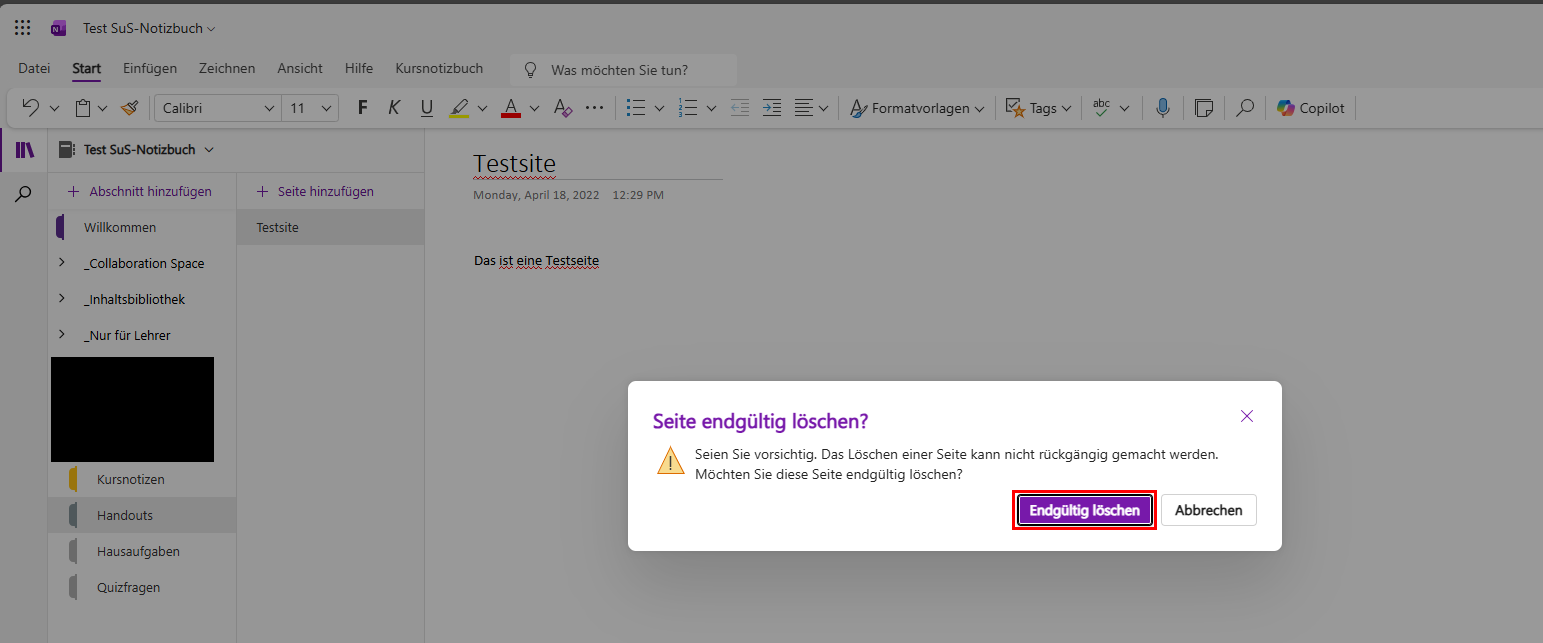
Task: Open the app launcher grid icon
Action: click(22, 28)
